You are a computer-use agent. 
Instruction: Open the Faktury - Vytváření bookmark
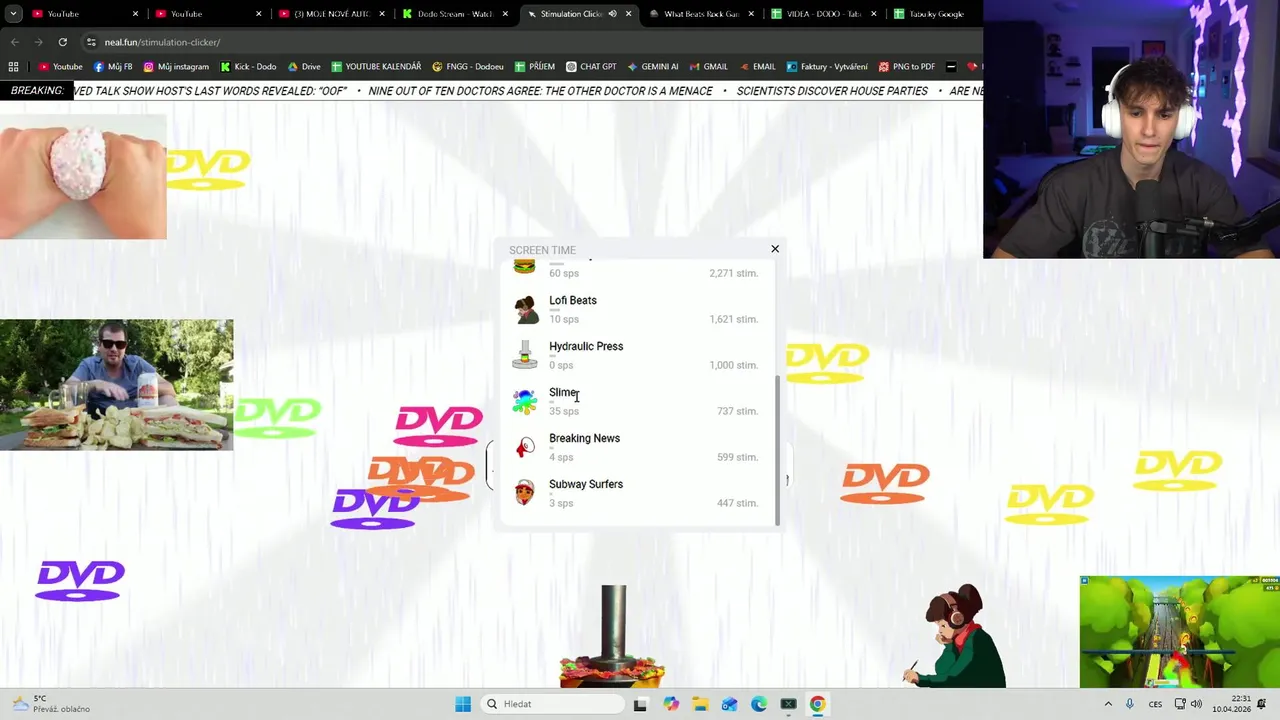(x=827, y=67)
